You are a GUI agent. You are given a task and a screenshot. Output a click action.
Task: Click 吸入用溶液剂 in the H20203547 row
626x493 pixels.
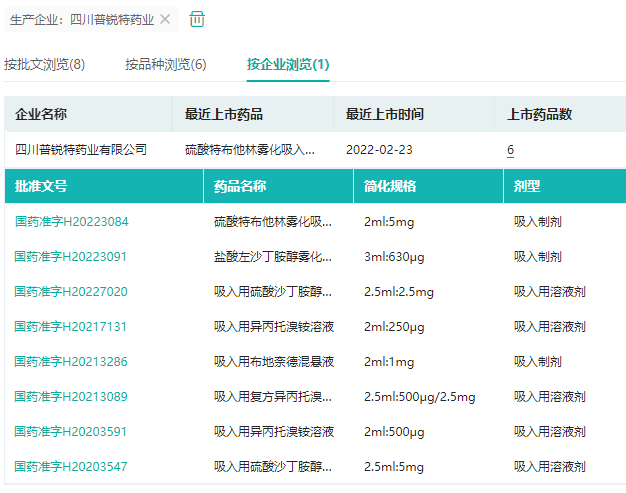550,467
